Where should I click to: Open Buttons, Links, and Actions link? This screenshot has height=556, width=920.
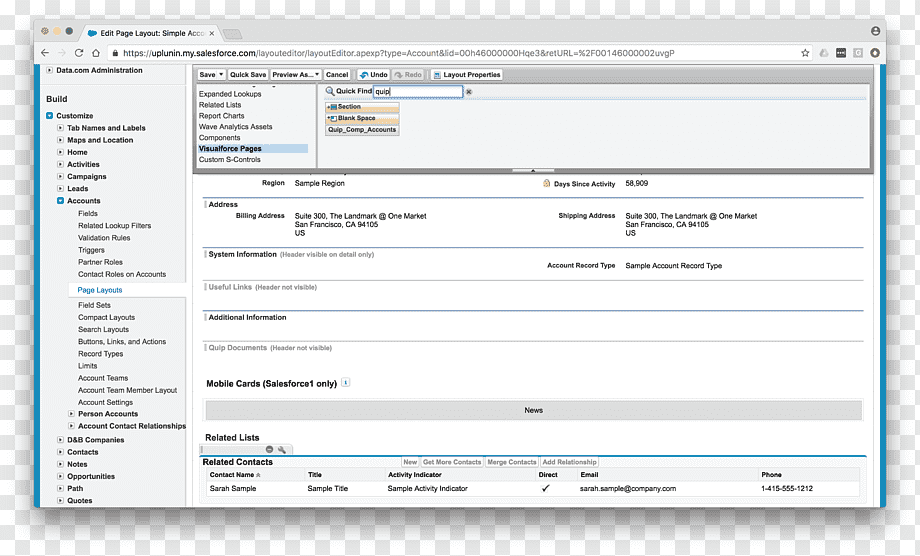click(122, 341)
